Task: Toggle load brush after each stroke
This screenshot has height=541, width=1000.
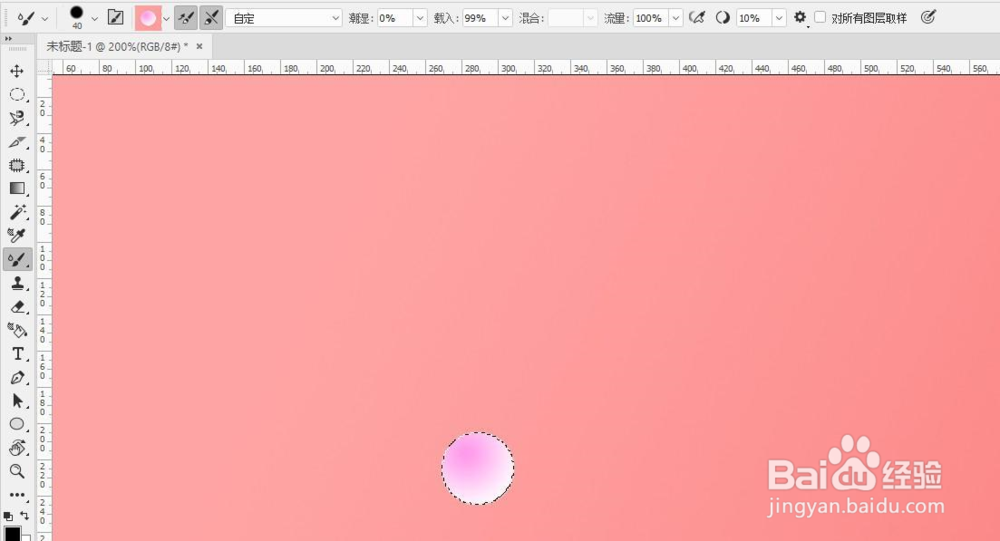Action: coord(186,18)
